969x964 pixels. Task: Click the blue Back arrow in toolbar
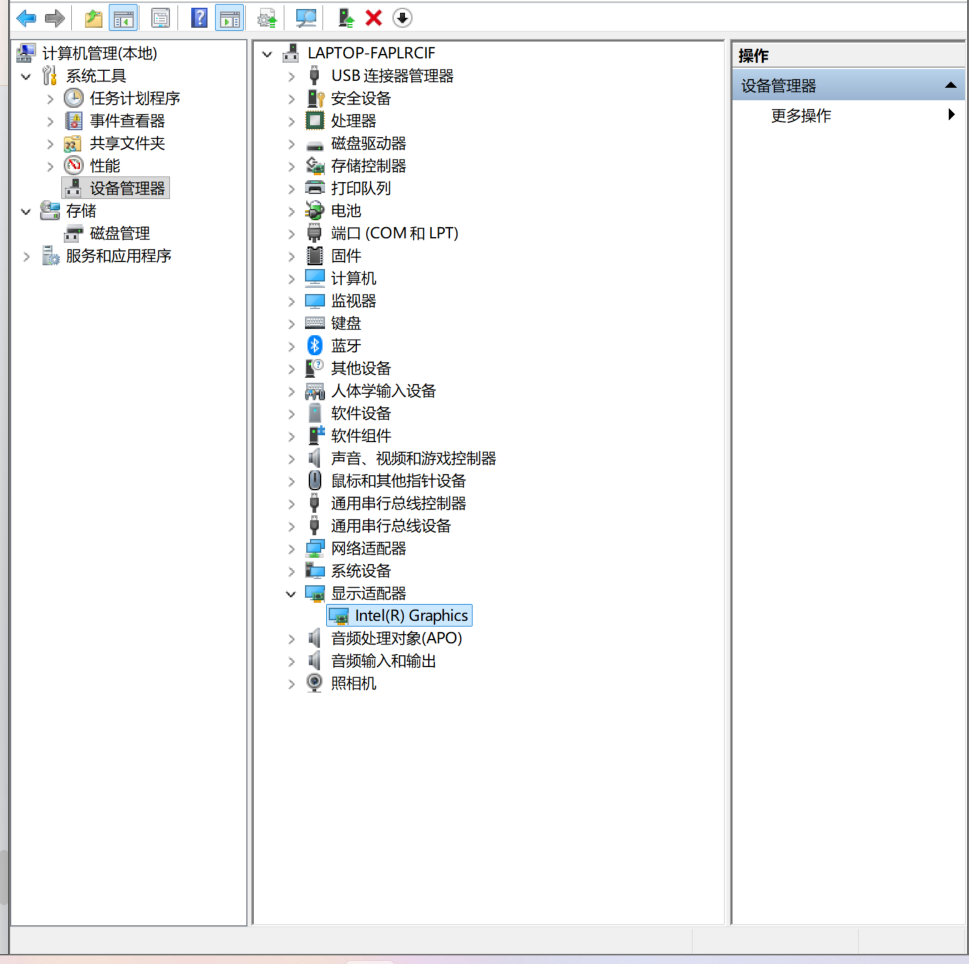tap(26, 18)
